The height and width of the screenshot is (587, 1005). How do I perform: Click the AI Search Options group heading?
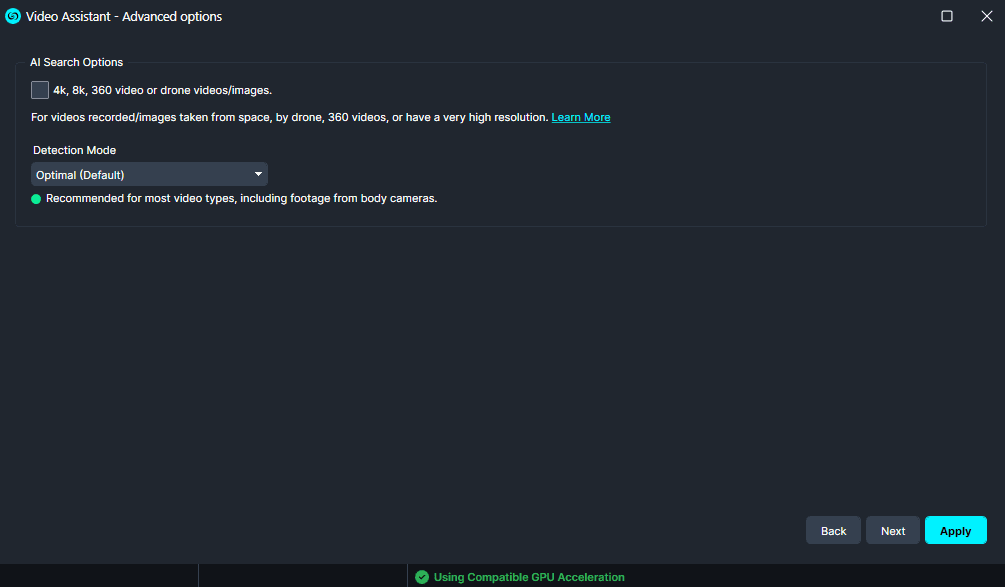(x=76, y=62)
